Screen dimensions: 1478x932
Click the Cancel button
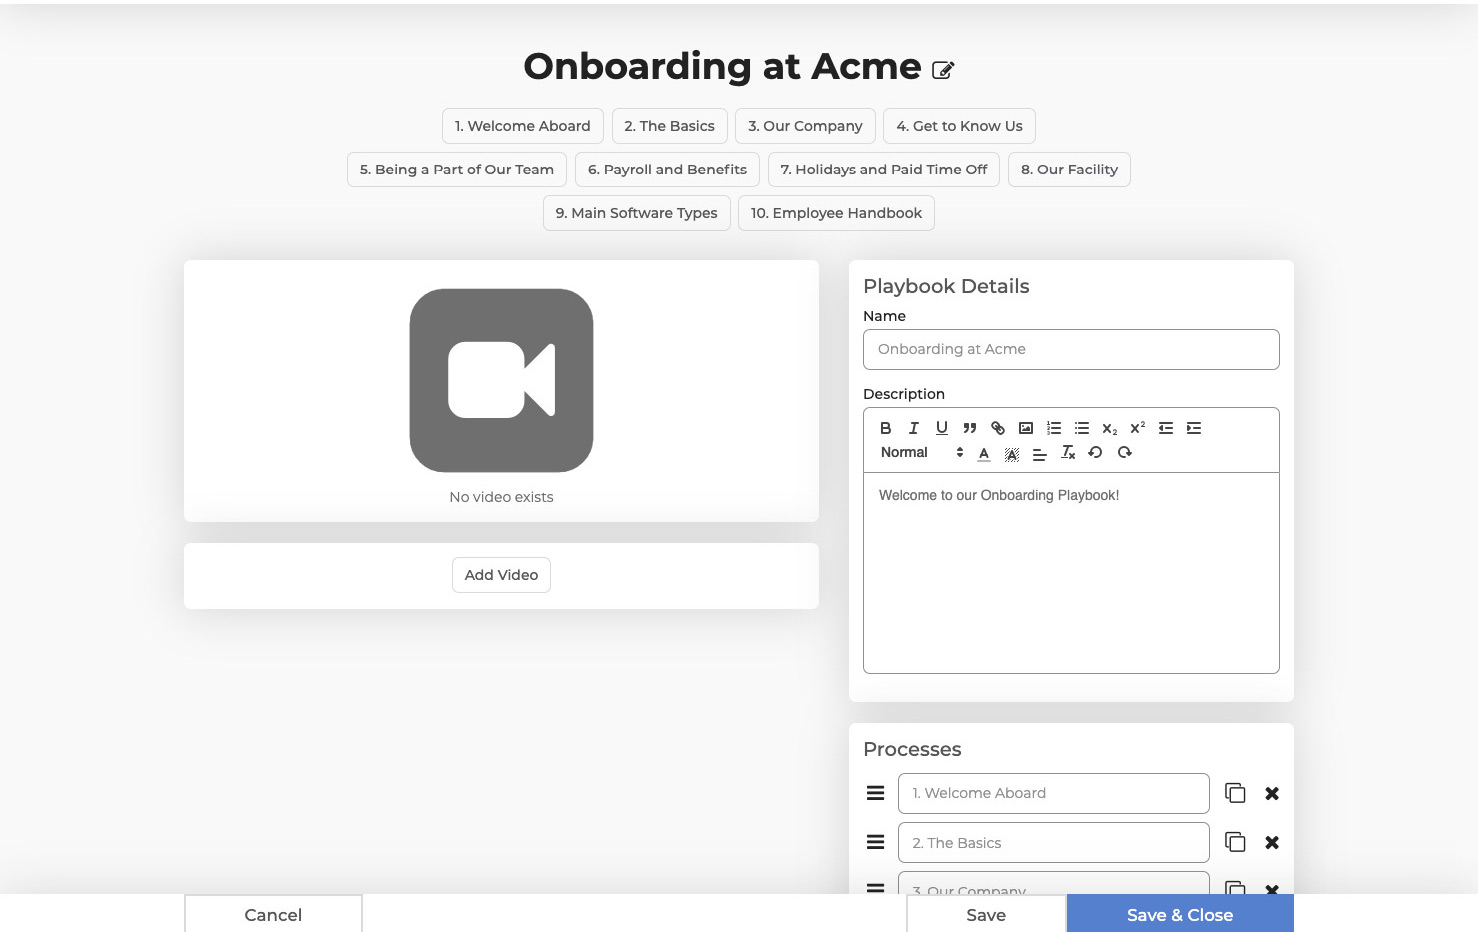273,914
